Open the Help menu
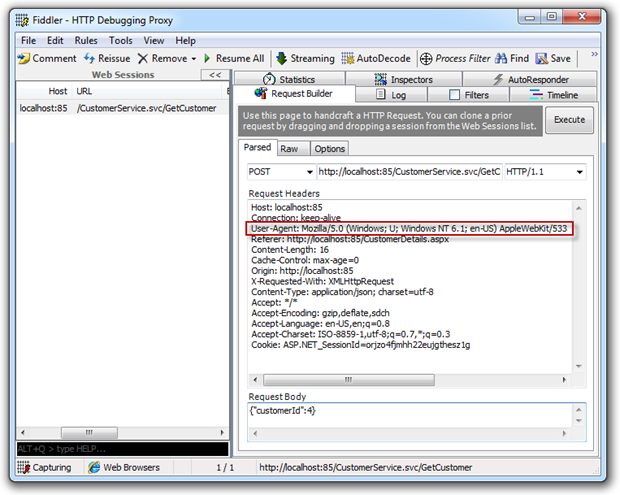620x495 pixels. click(x=185, y=40)
